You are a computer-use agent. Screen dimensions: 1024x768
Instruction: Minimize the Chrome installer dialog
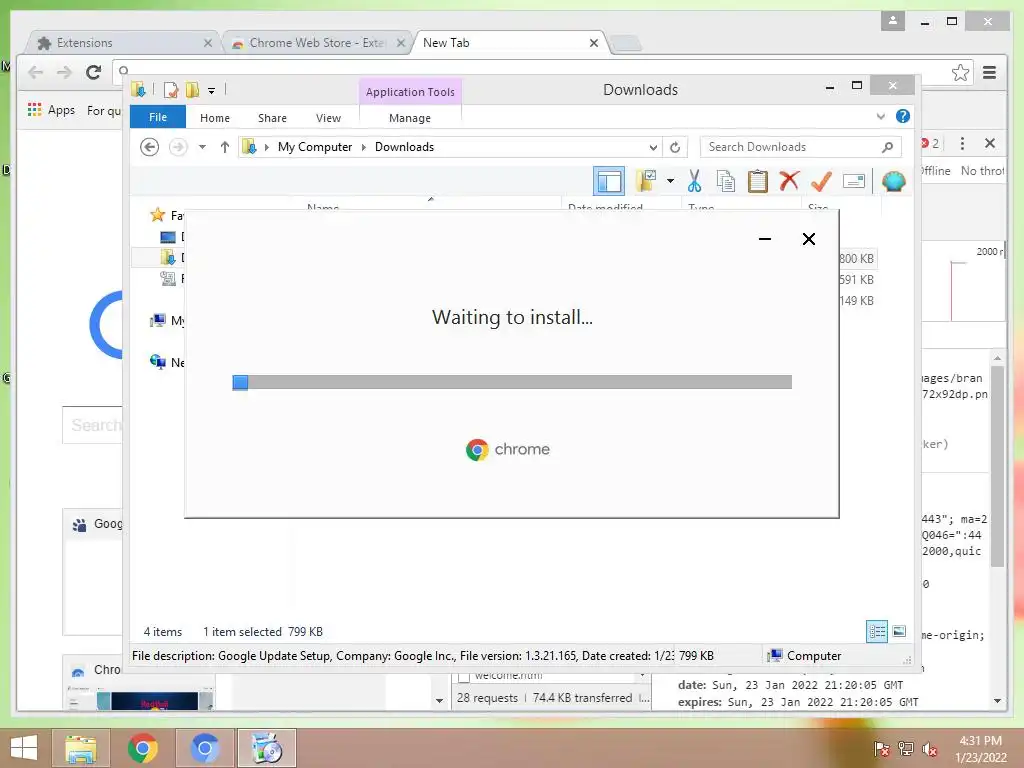(x=765, y=239)
